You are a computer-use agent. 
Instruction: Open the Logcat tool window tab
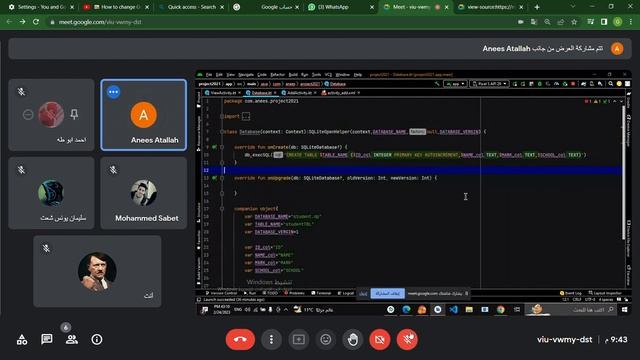346,293
